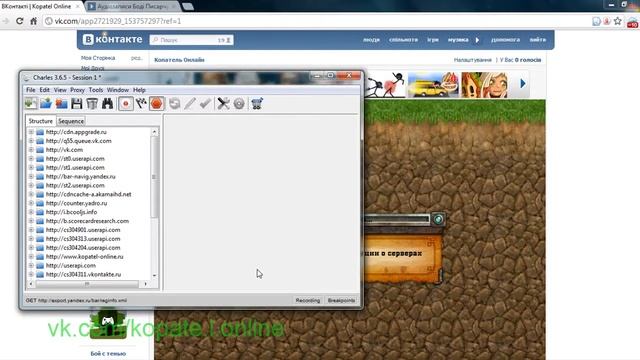Open the Edit menu in Charles
The width and height of the screenshot is (640, 360).
tap(44, 90)
